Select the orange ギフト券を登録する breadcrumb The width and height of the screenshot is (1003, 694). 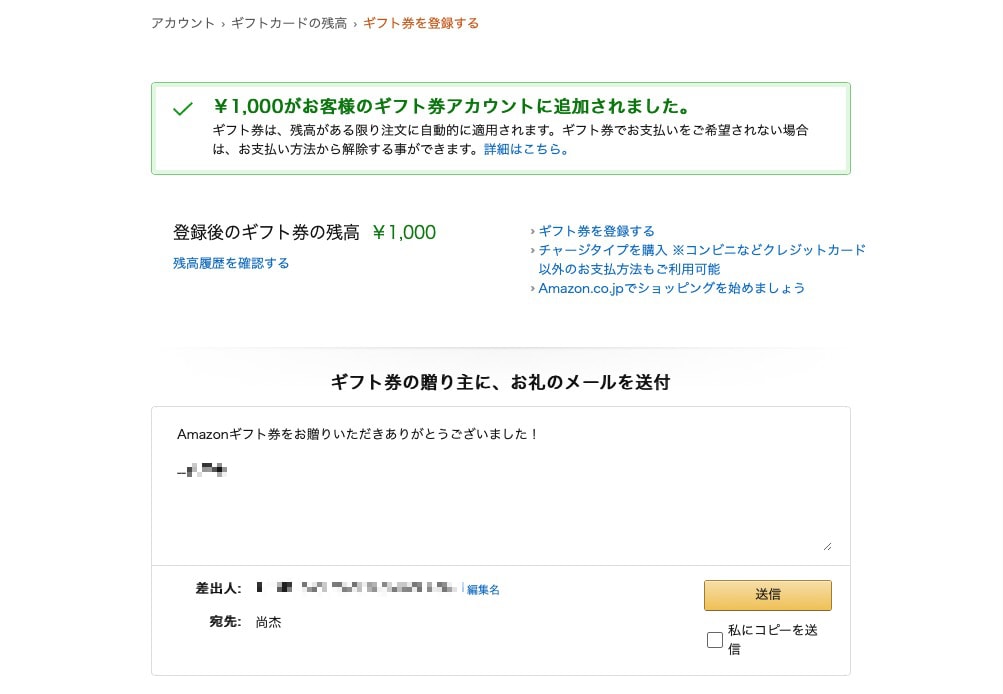click(421, 23)
